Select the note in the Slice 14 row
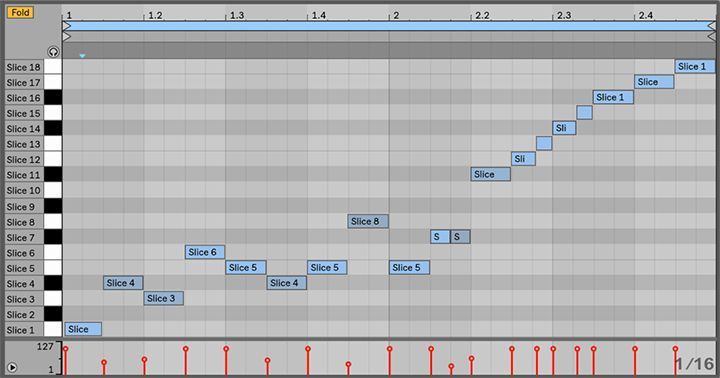The width and height of the screenshot is (720, 378). 564,128
